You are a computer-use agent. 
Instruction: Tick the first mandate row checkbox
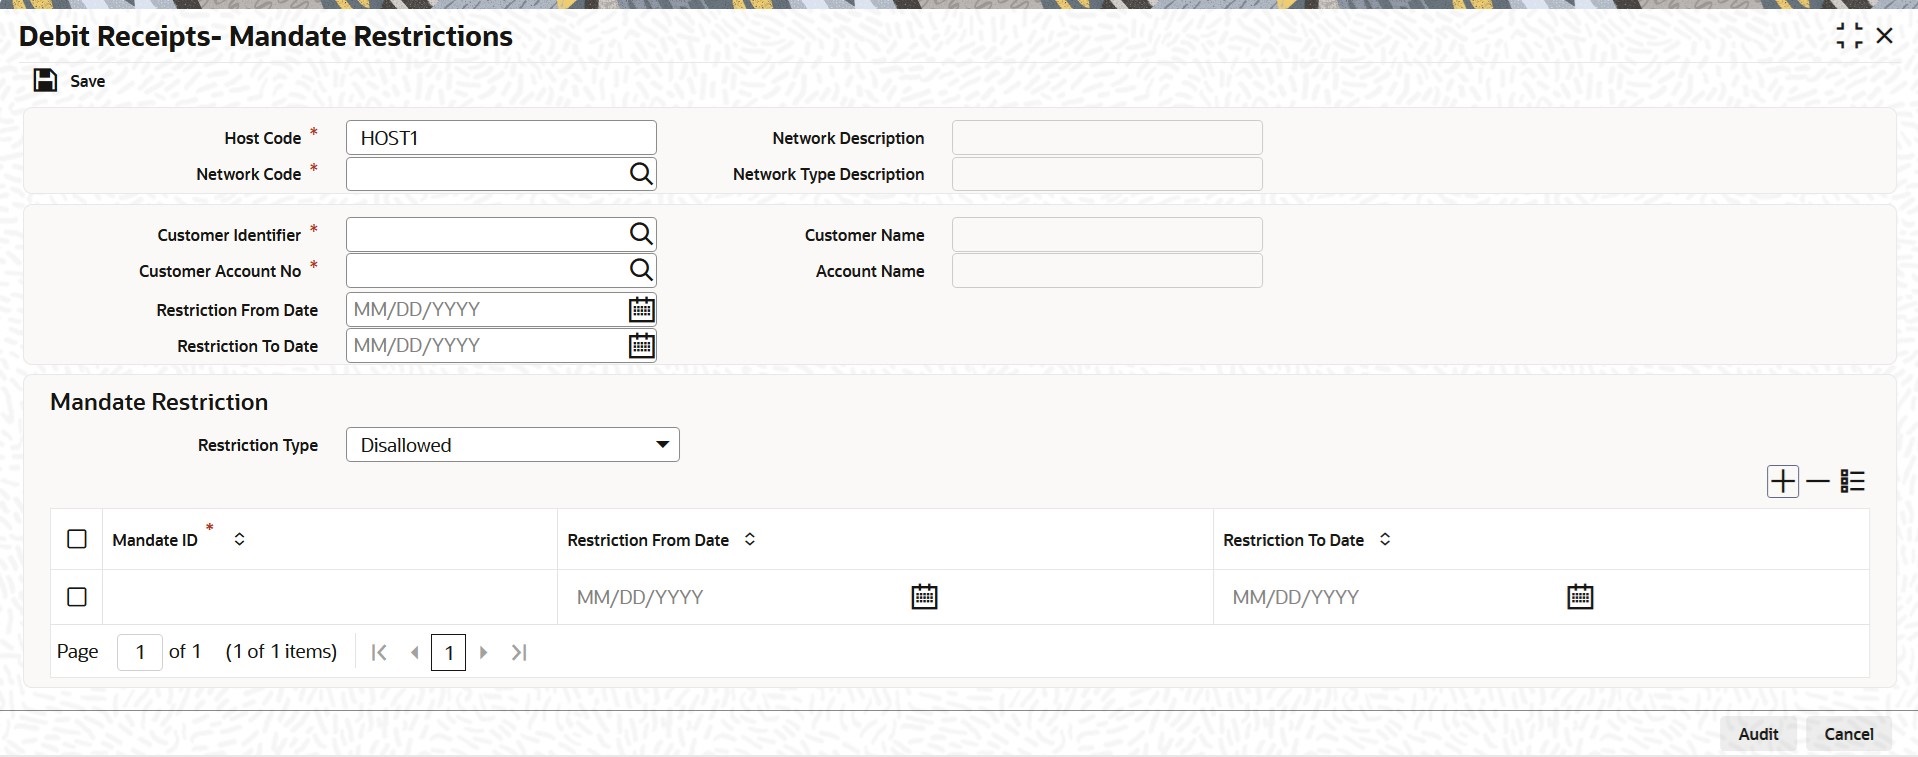pyautogui.click(x=77, y=597)
